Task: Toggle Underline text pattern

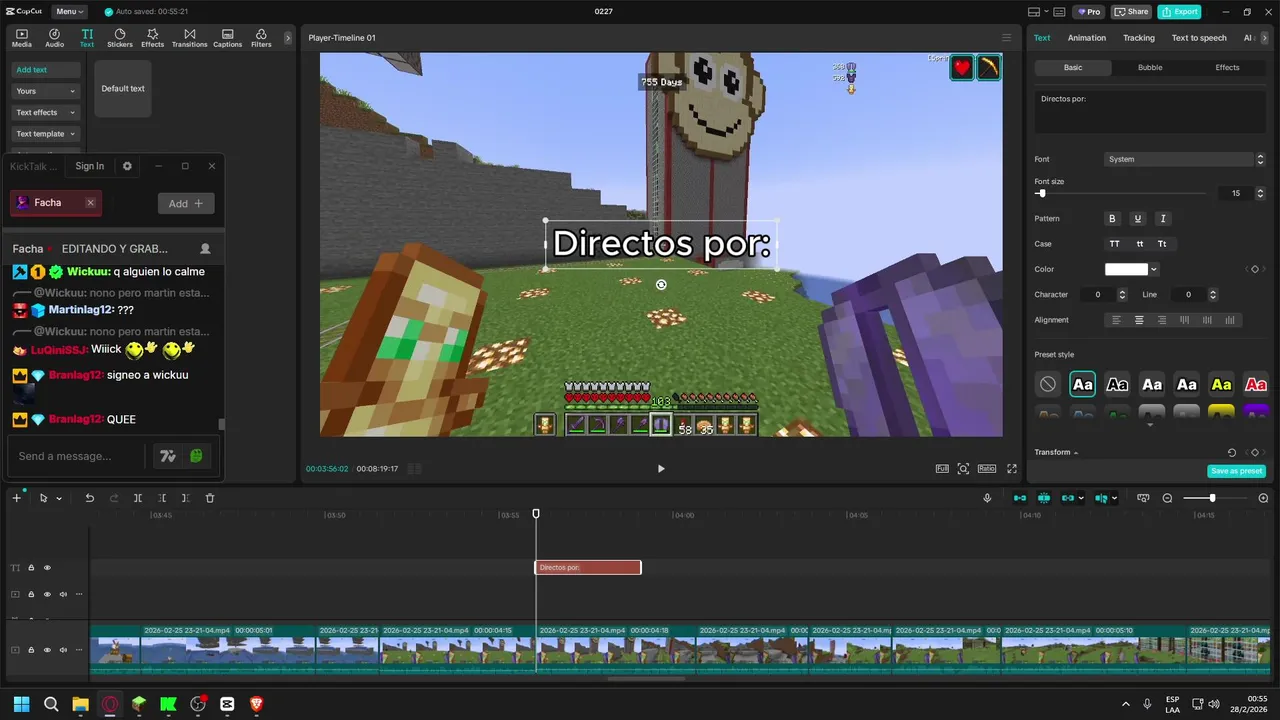Action: (1137, 218)
